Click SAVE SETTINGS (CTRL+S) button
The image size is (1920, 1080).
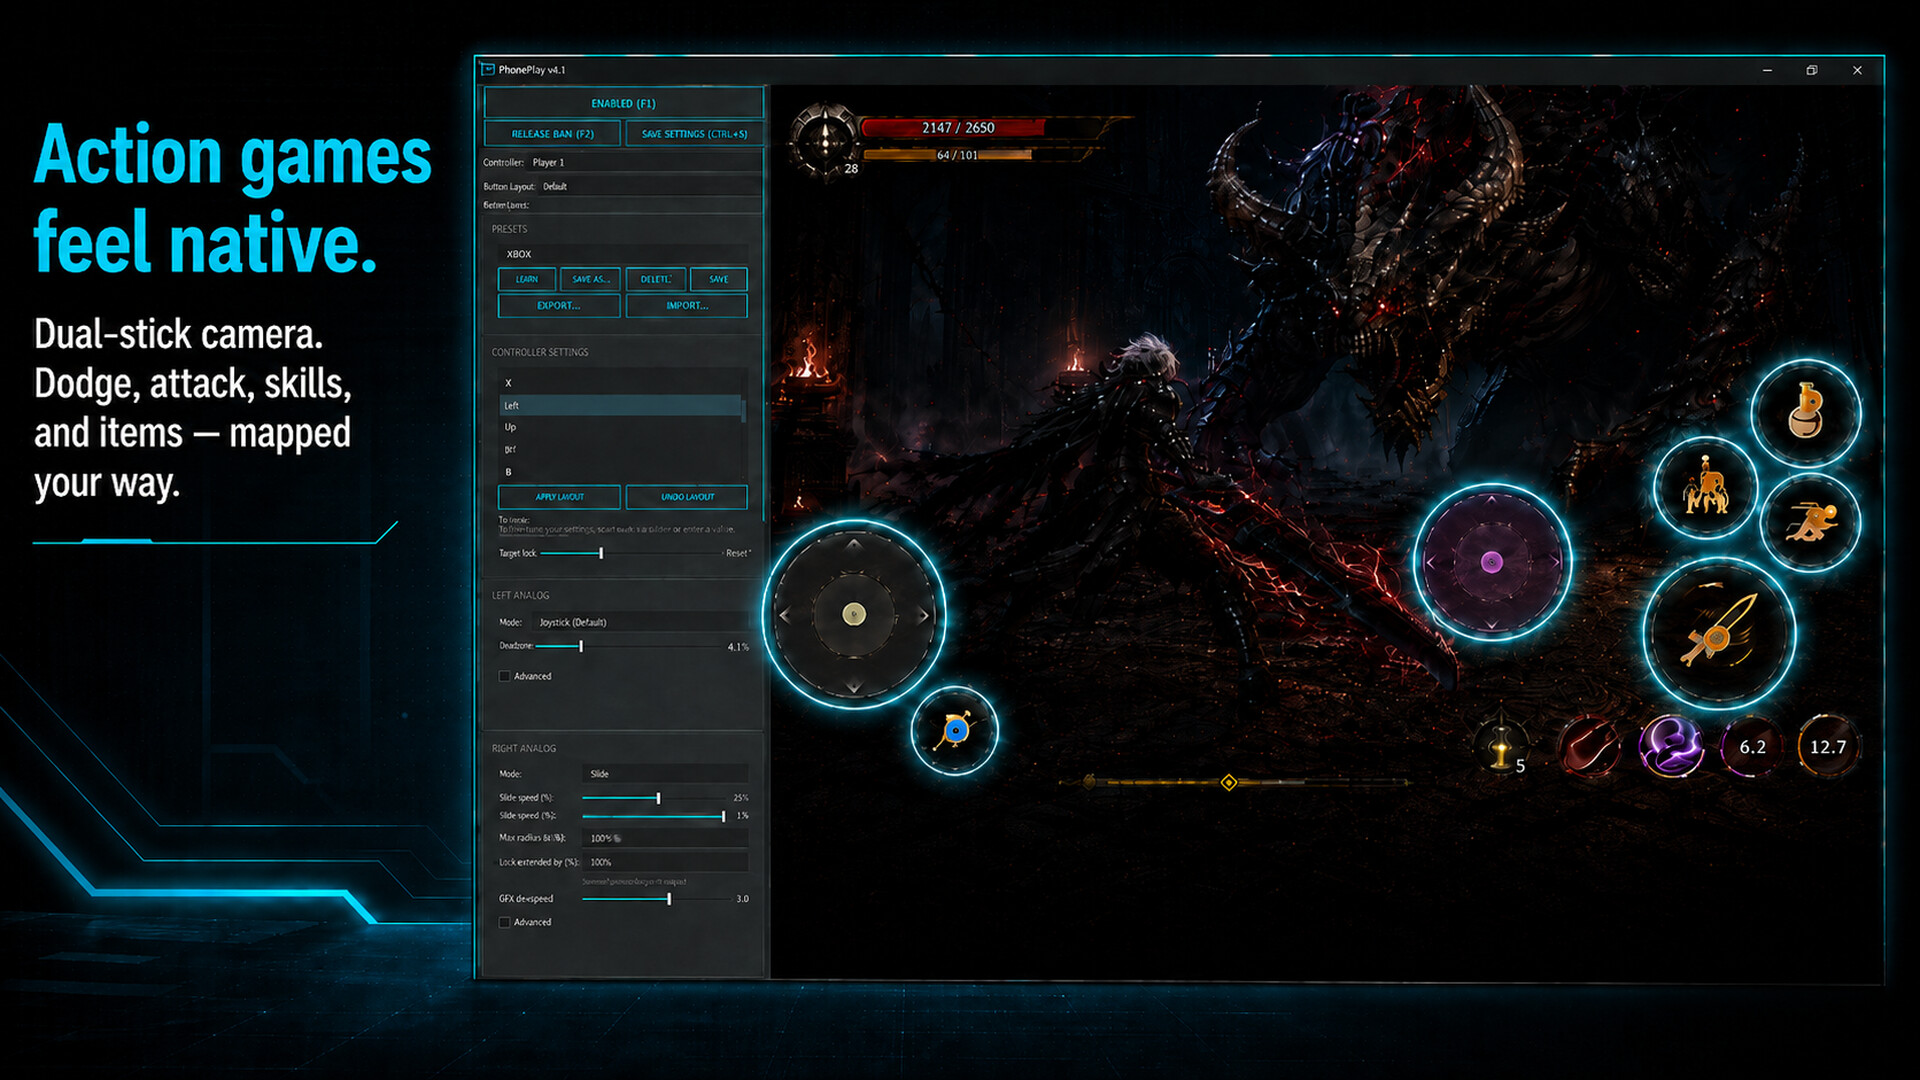694,134
